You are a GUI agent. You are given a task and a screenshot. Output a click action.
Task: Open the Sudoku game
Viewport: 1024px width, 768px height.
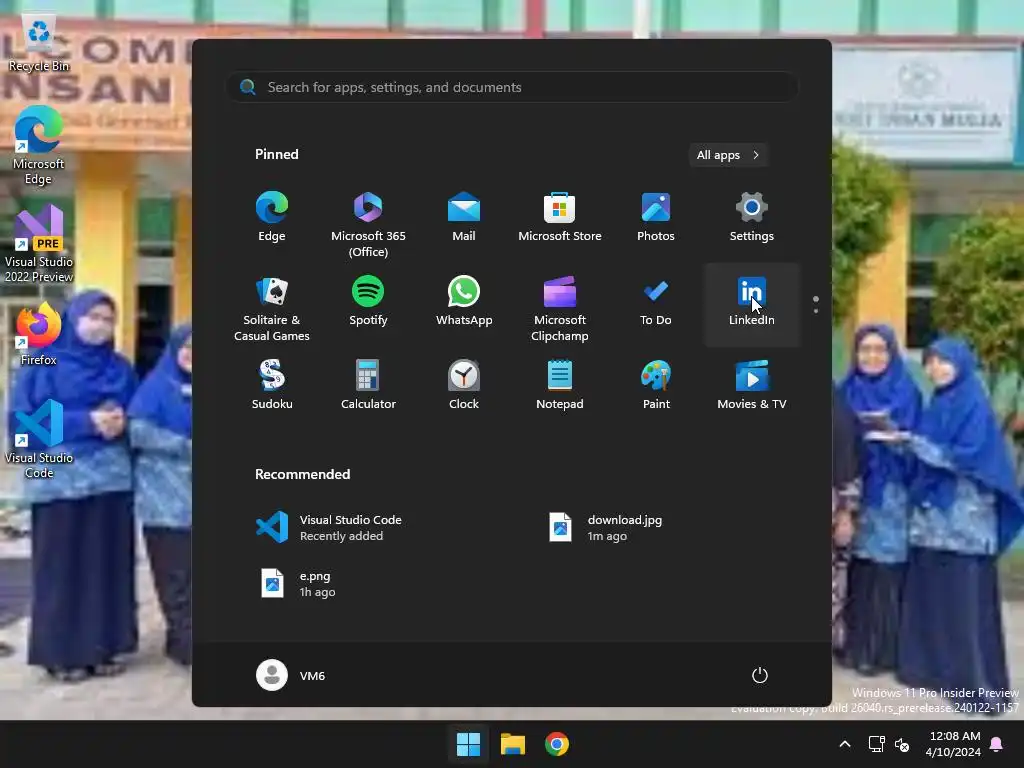coord(272,385)
